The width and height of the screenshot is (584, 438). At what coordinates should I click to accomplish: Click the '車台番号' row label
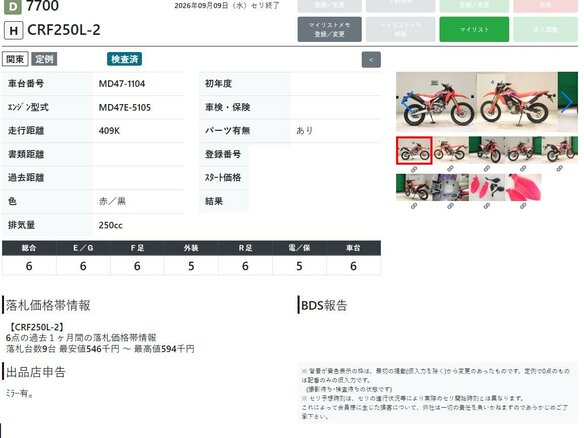coord(26,83)
